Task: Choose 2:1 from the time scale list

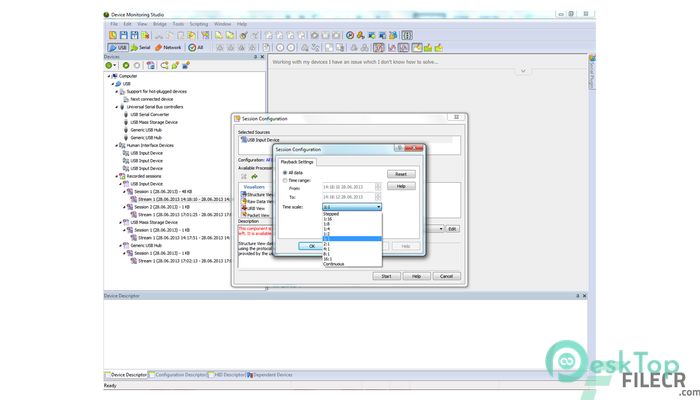Action: (352, 244)
